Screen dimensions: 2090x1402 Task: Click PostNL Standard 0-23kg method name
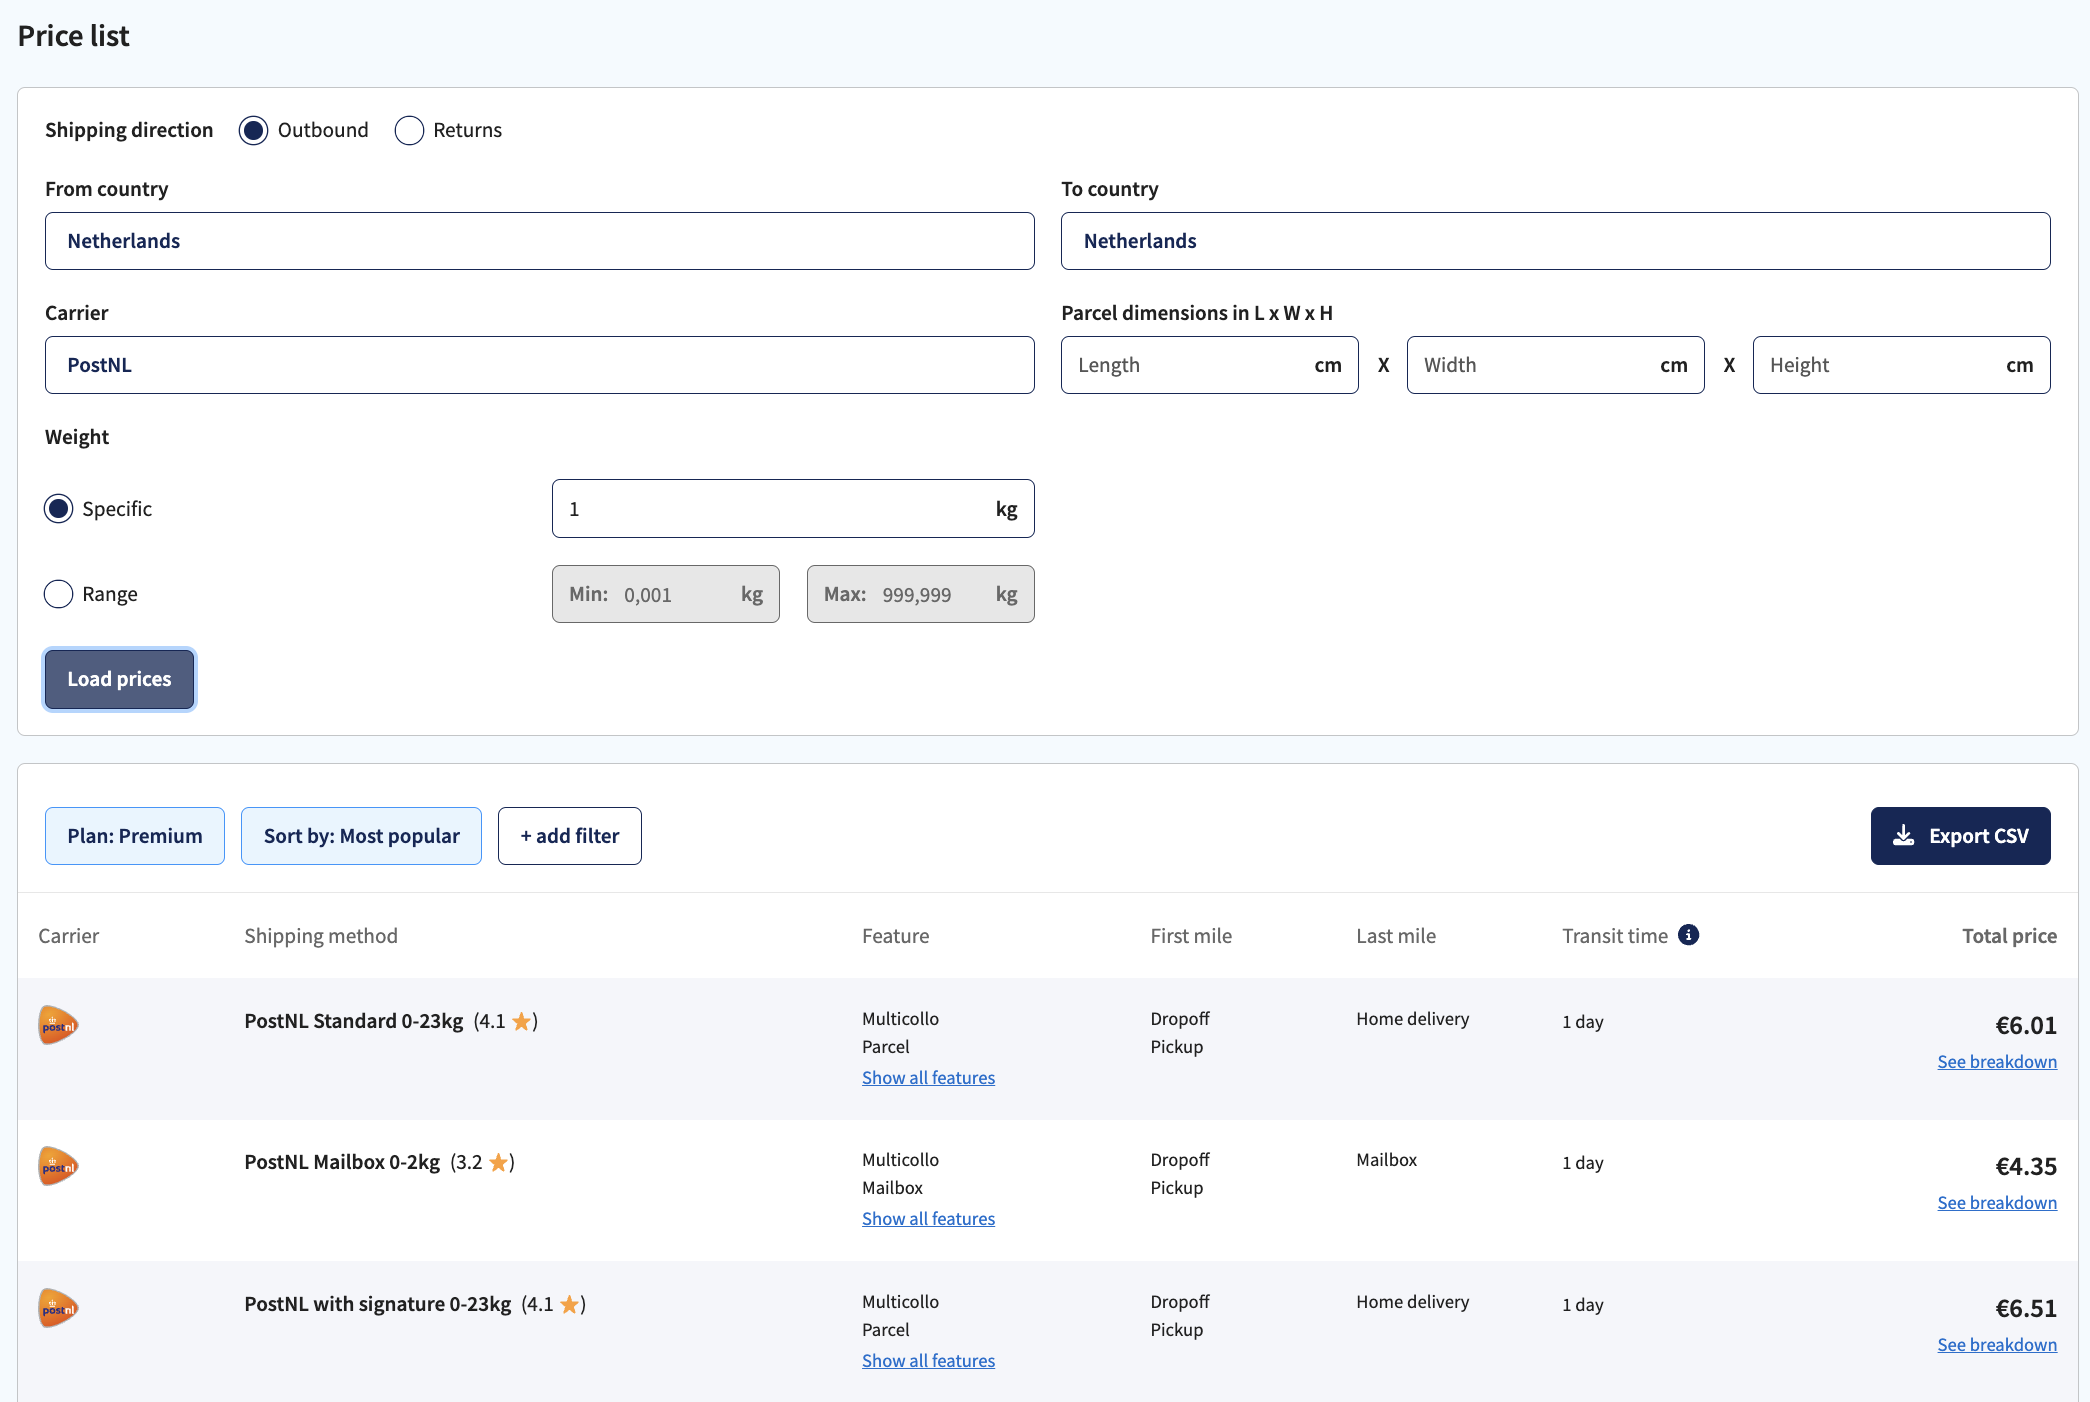tap(354, 1021)
